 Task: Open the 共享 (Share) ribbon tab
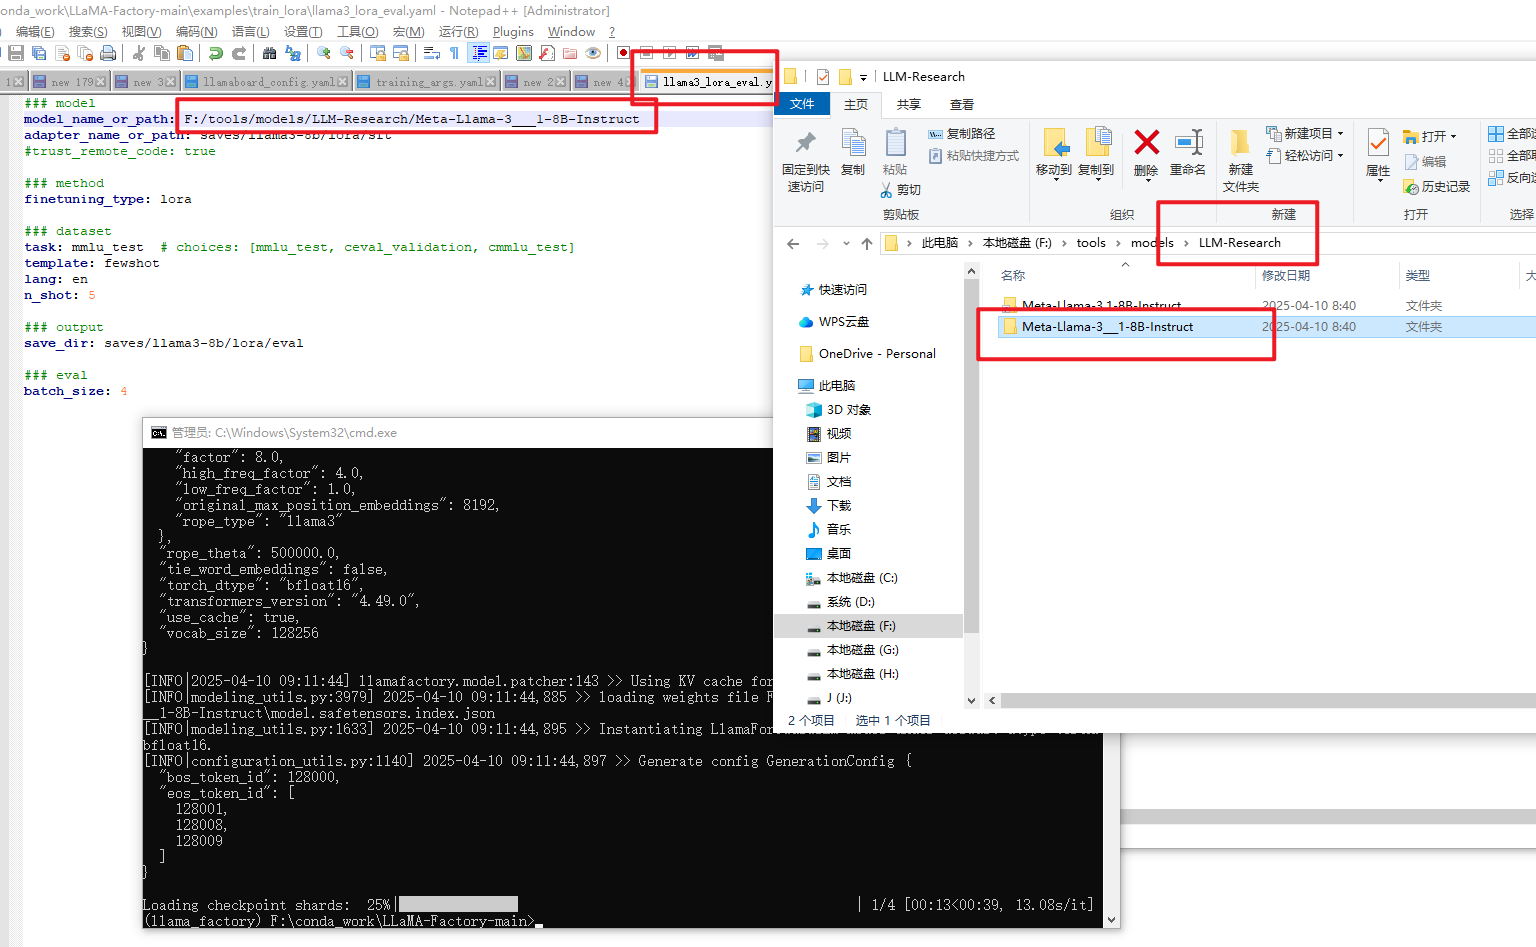[x=909, y=104]
